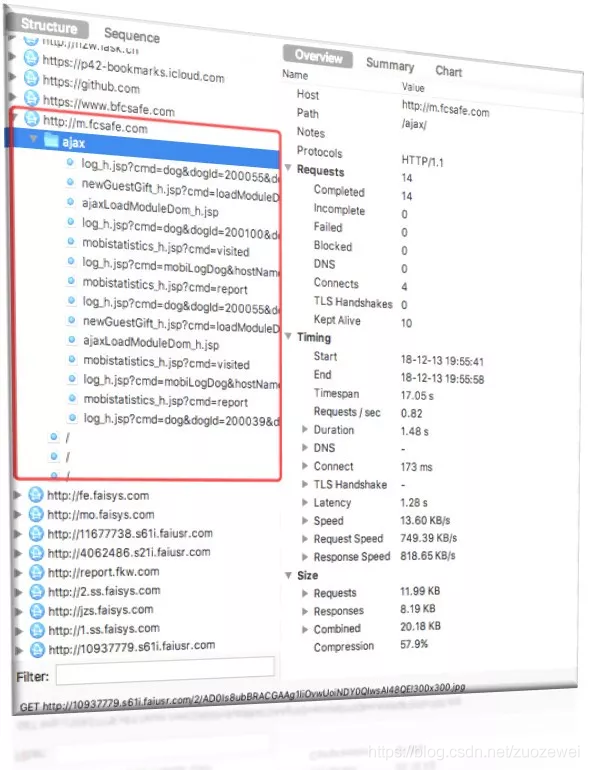Click the Response Speed value 818.65 KB/s
Image resolution: width=589 pixels, height=770 pixels.
click(428, 556)
